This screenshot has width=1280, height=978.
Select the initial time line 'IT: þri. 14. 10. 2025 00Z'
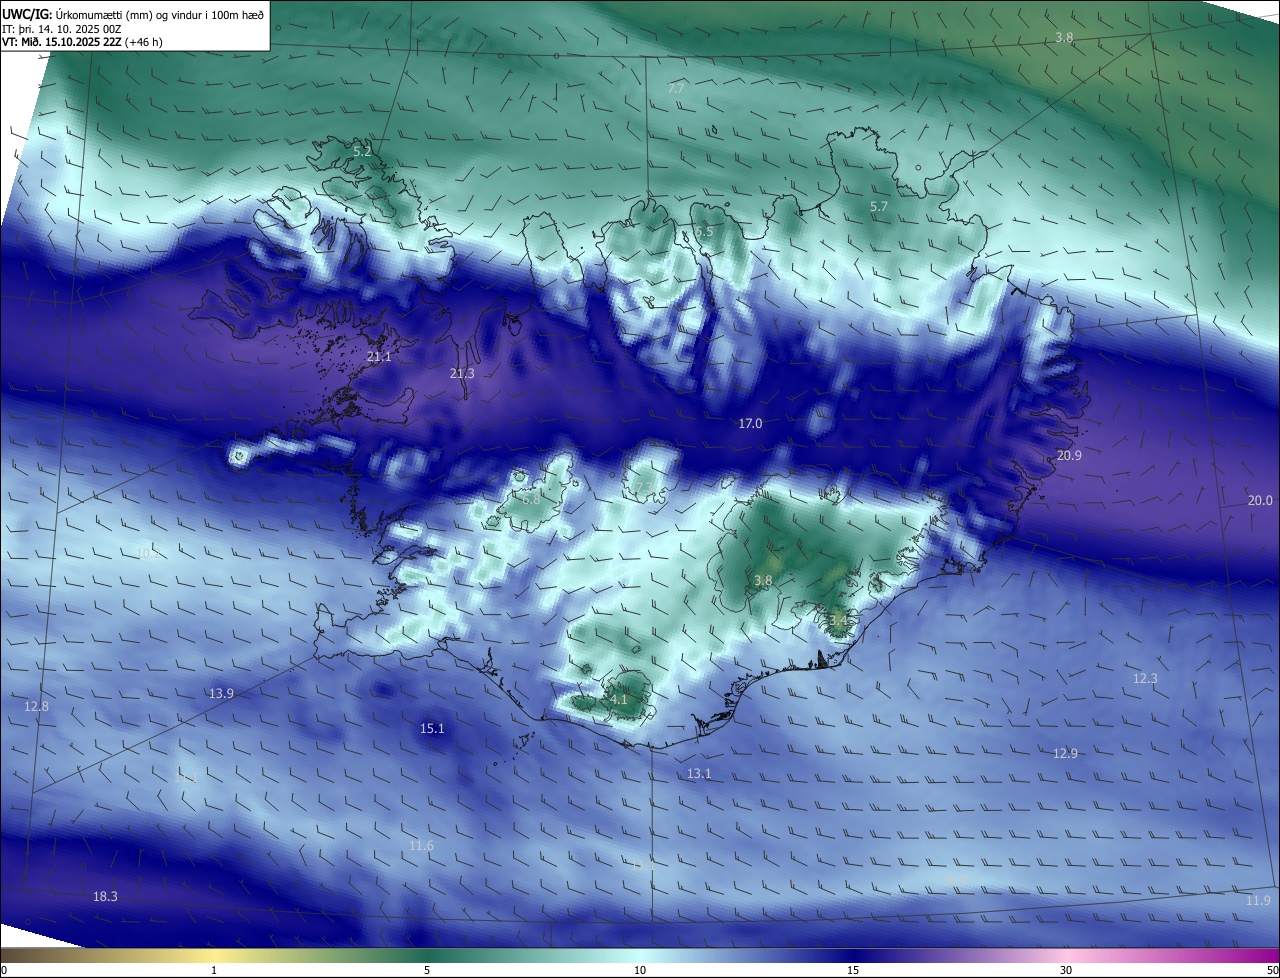click(63, 28)
